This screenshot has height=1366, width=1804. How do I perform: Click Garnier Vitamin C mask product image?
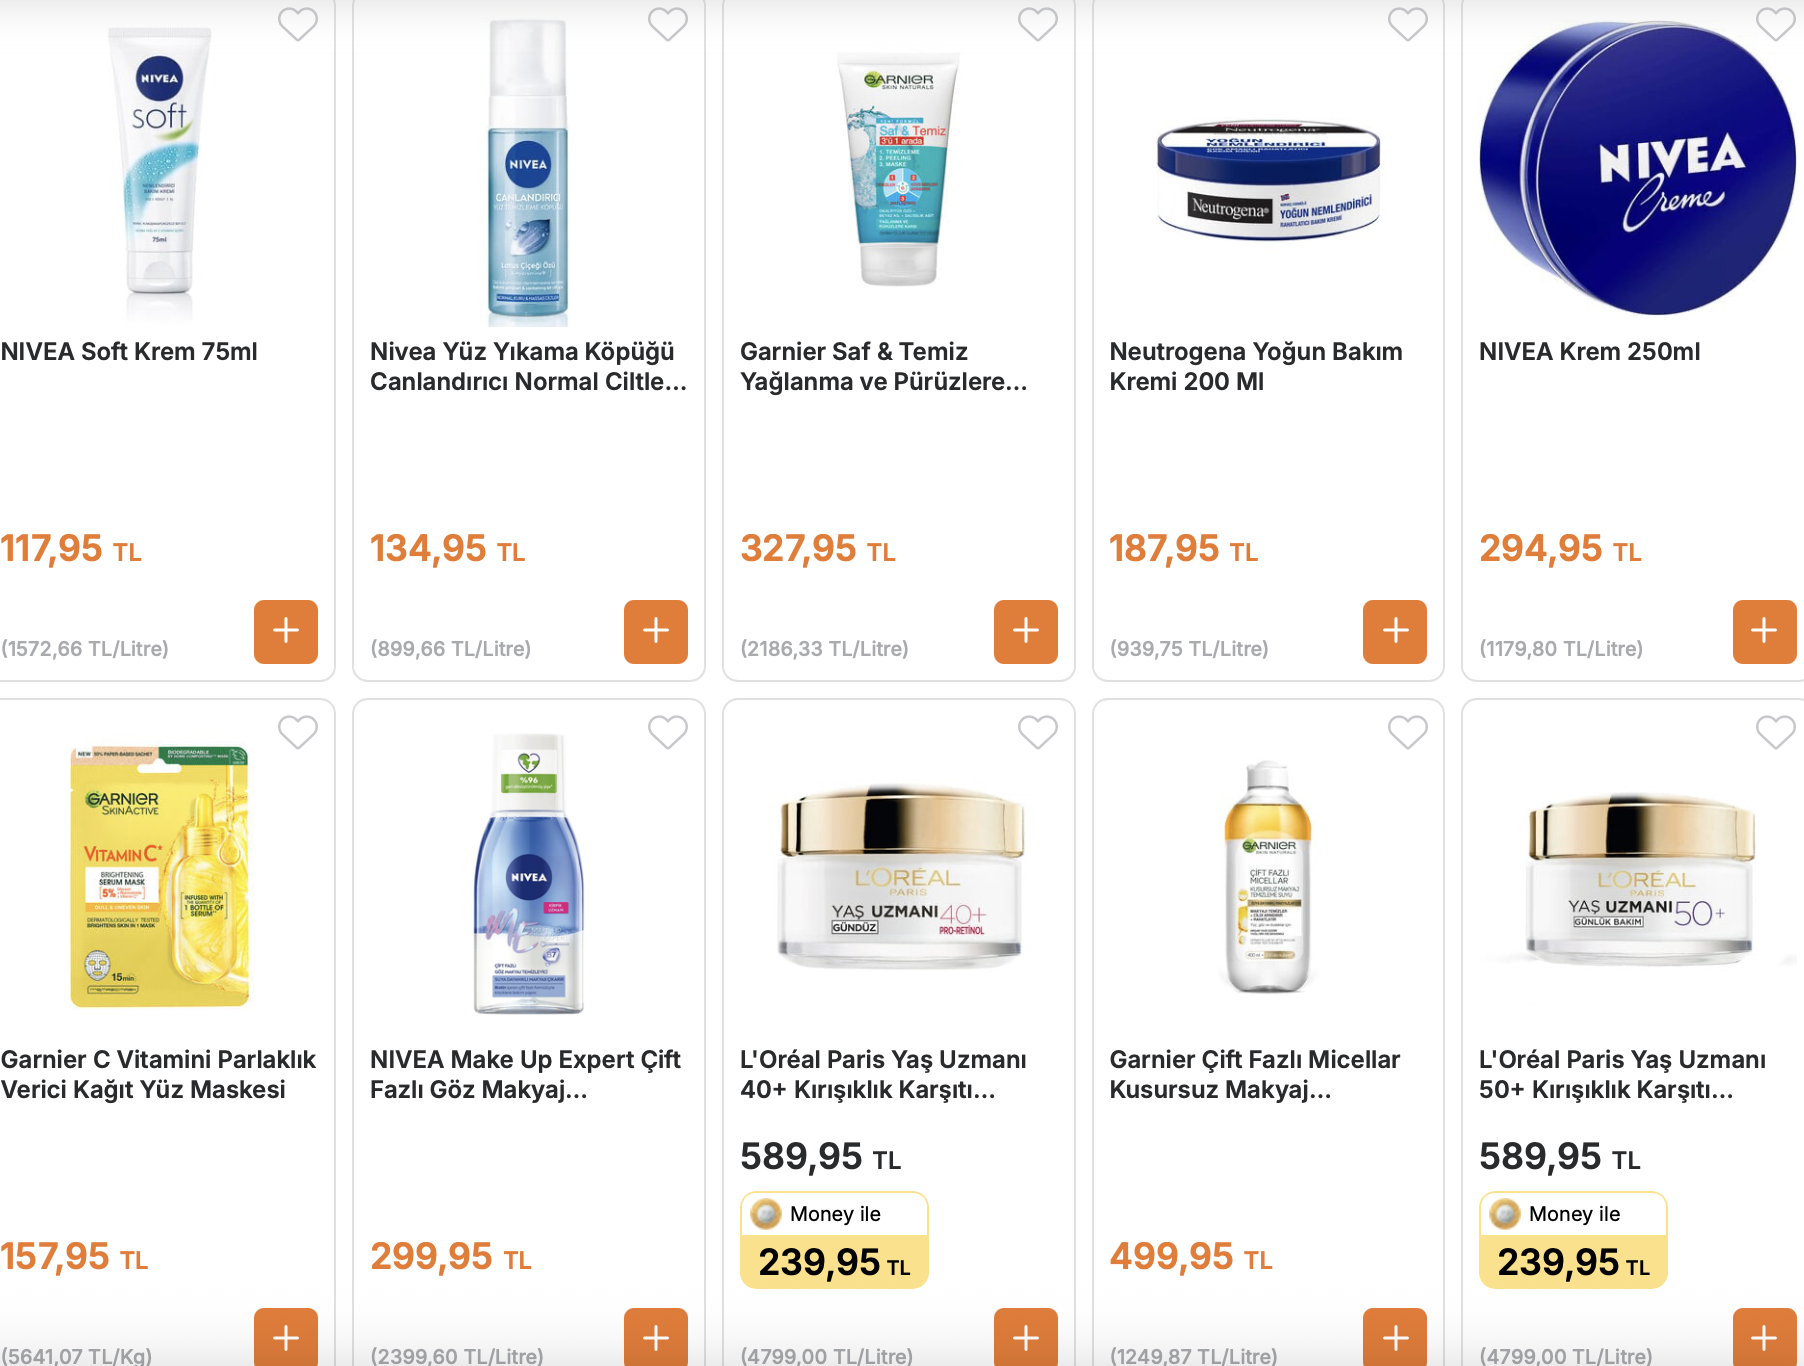pos(160,876)
